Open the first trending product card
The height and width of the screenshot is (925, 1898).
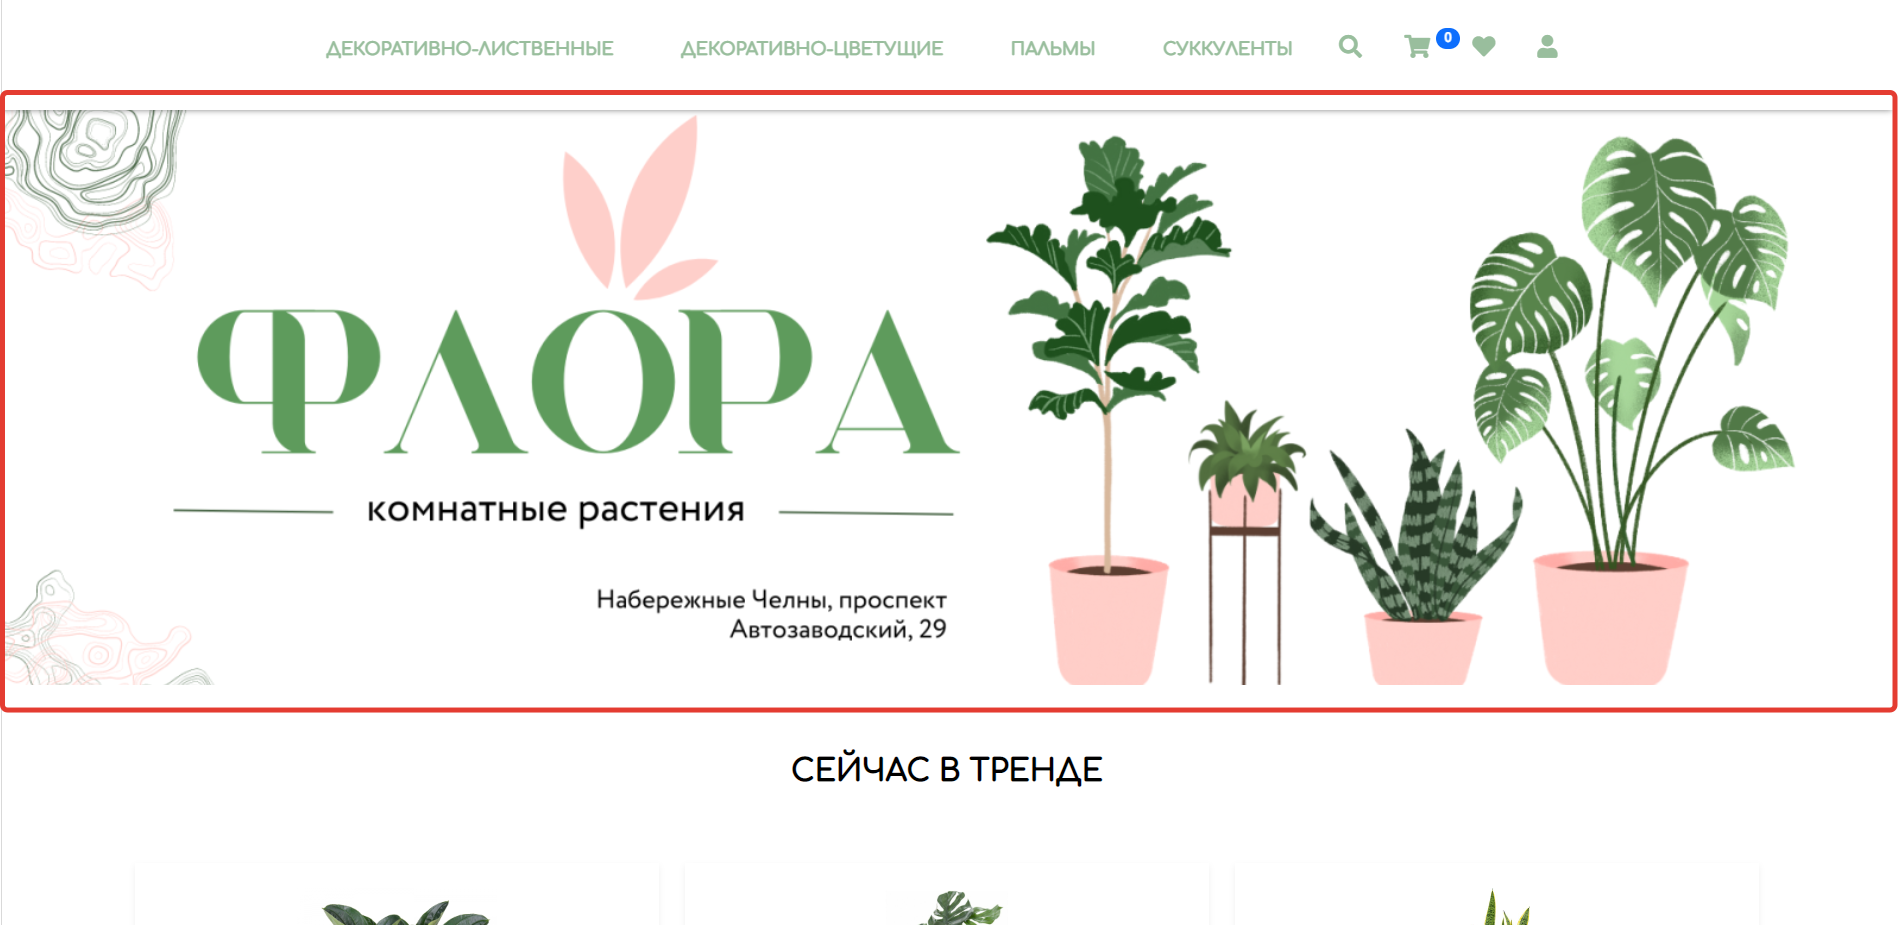click(397, 895)
